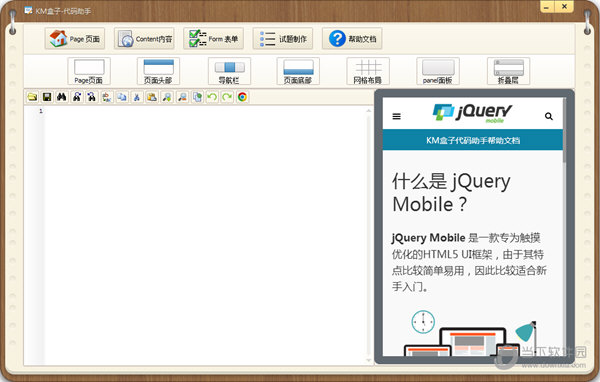
Task: Open the hamburger menu in jQuery preview
Action: point(396,116)
